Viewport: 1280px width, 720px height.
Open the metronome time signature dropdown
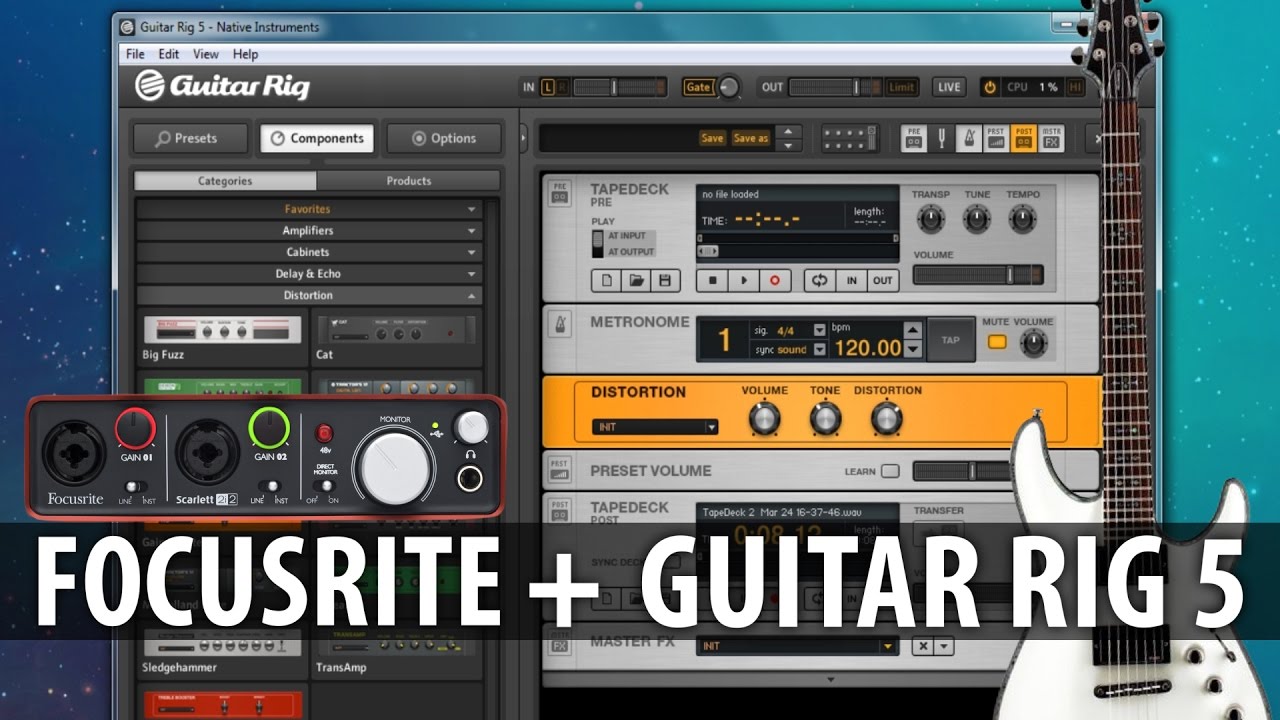[x=819, y=330]
